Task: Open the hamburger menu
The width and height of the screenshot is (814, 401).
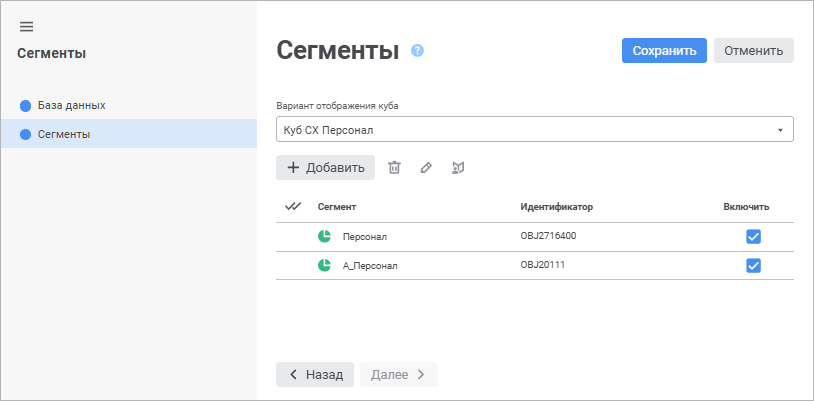Action: (26, 26)
